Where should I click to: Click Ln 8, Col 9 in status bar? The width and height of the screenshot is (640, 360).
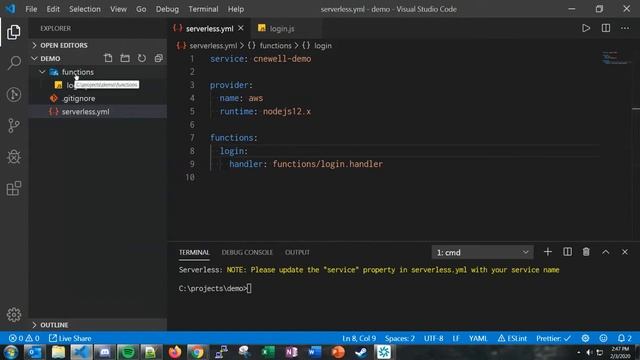point(359,338)
